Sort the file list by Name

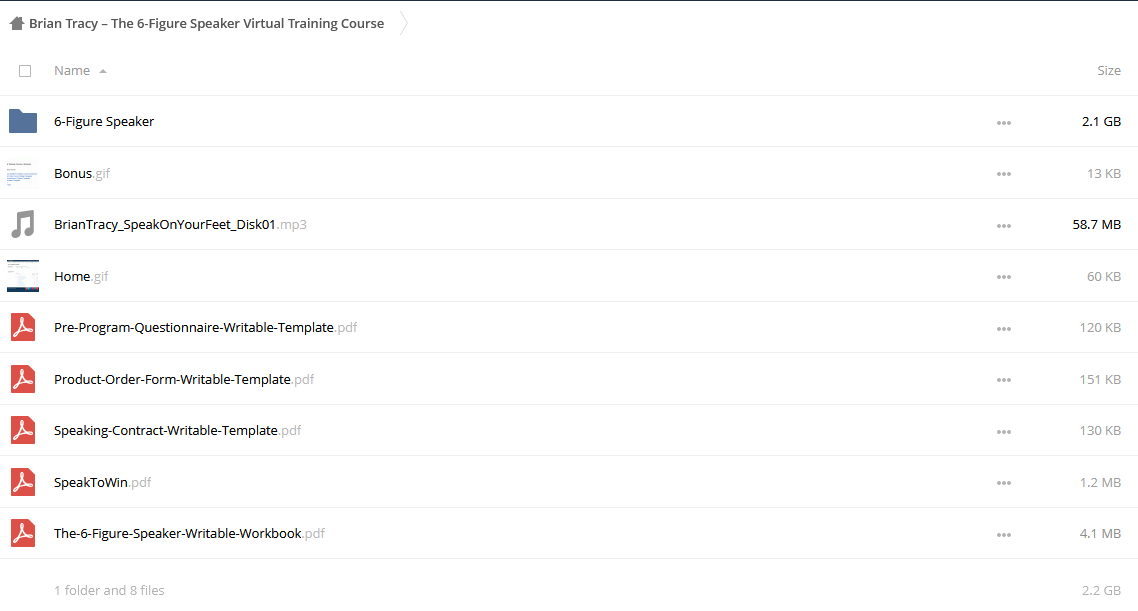pos(72,70)
